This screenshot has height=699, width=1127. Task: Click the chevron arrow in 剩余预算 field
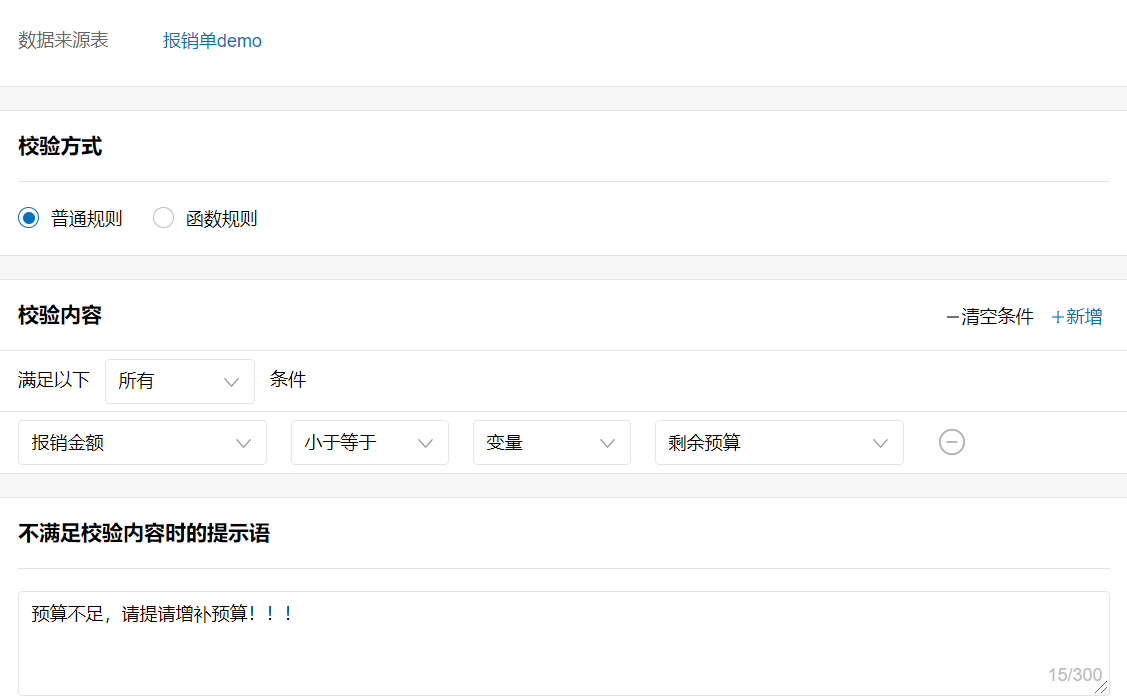(880, 443)
